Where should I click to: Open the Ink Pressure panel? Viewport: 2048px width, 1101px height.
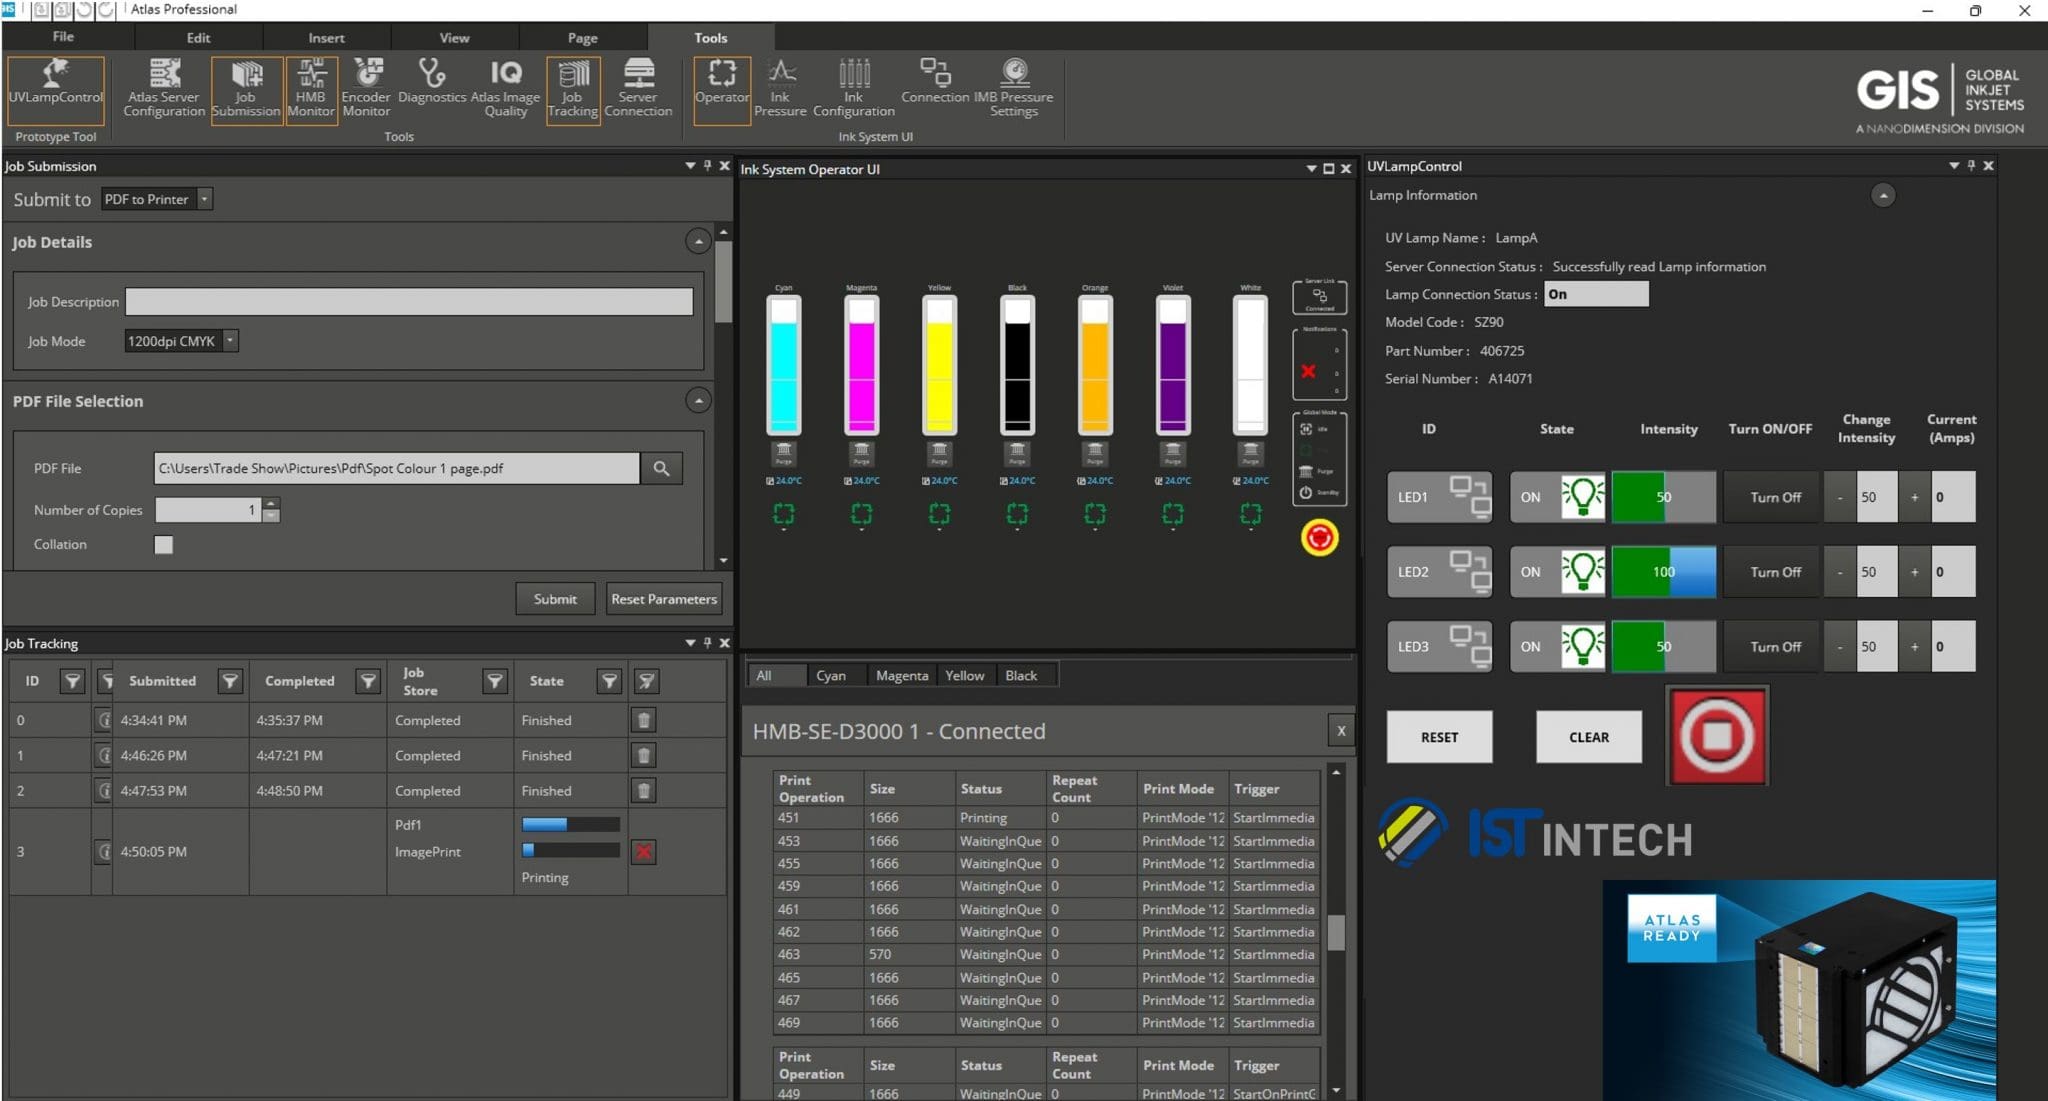pyautogui.click(x=781, y=88)
